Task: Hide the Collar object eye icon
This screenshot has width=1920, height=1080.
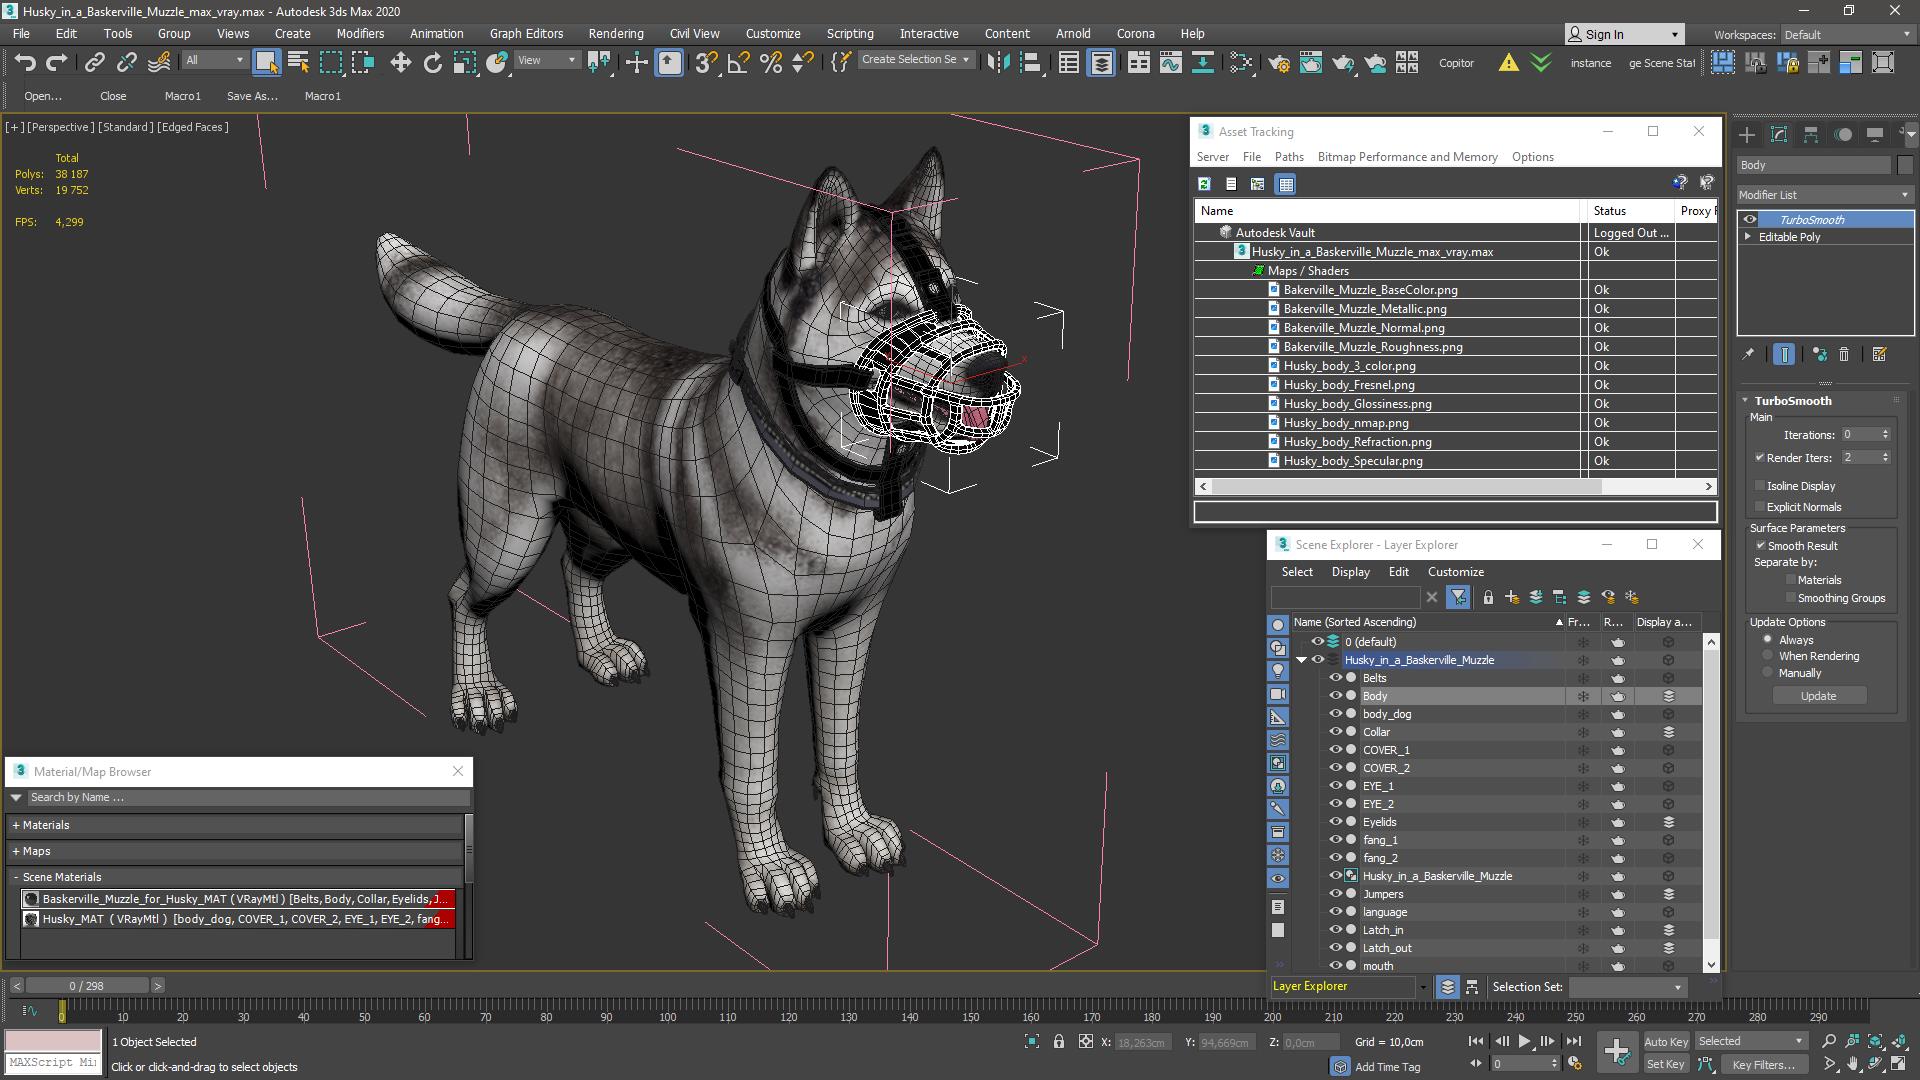Action: point(1334,732)
